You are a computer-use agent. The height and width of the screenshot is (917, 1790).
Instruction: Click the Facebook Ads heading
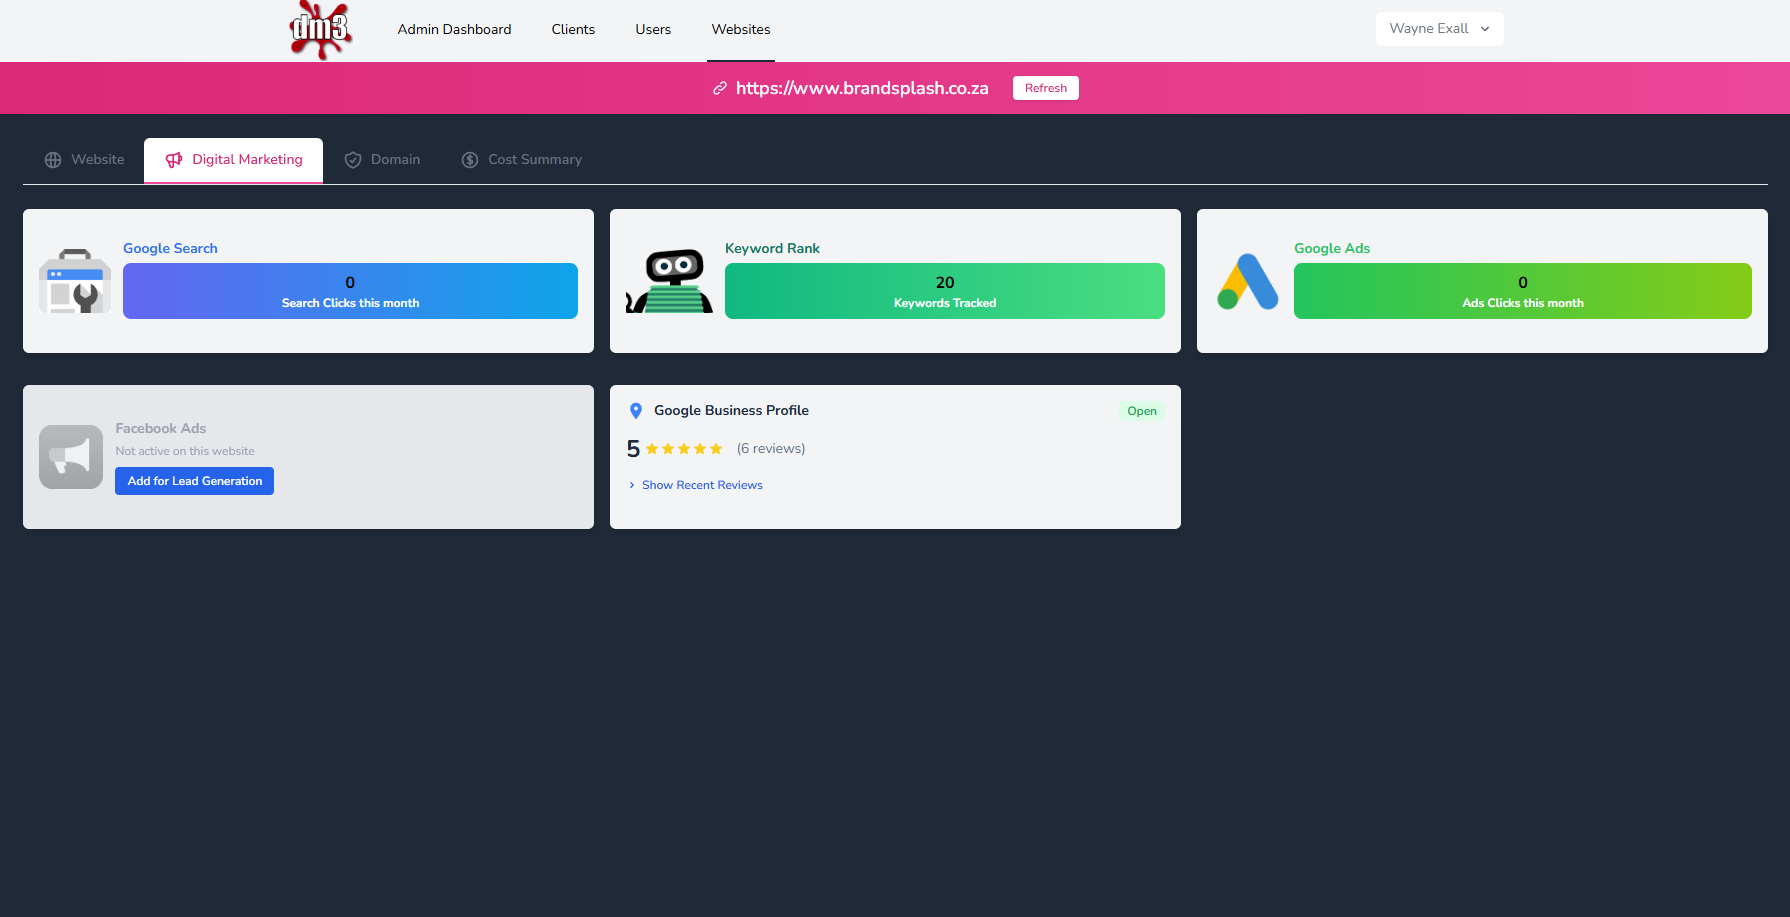161,428
